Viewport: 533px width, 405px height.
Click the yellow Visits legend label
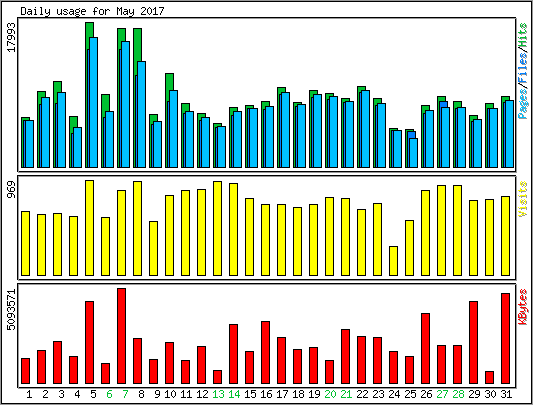(523, 199)
